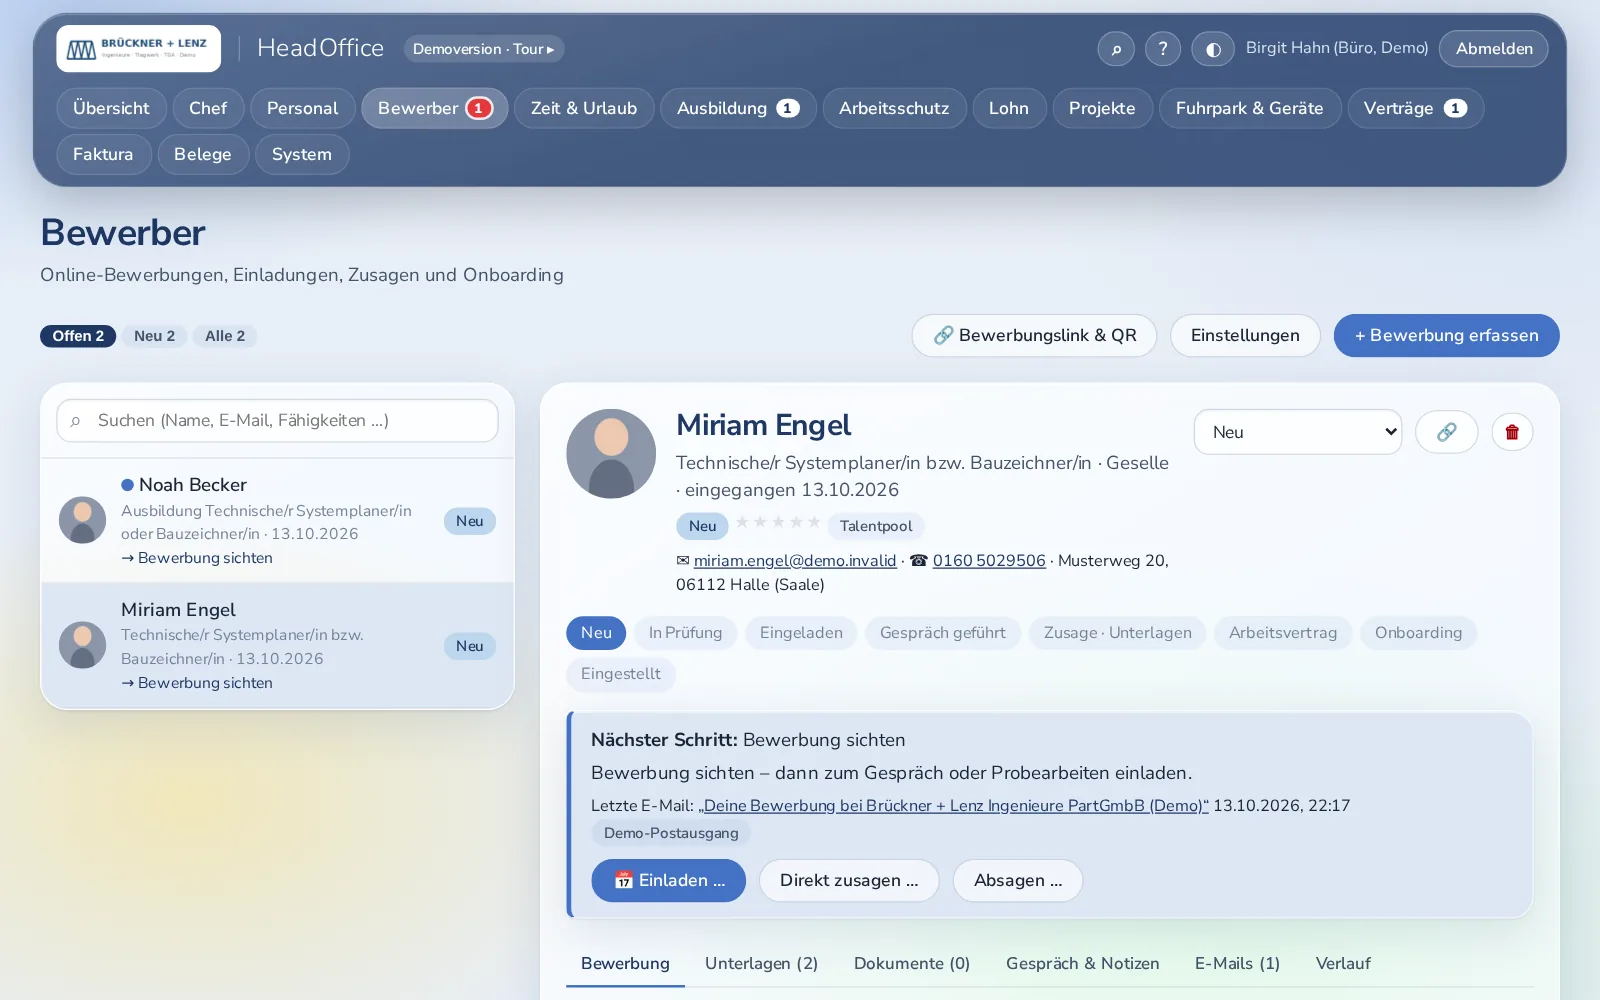Open Fuhrpark & Geräte navigation

pyautogui.click(x=1250, y=108)
